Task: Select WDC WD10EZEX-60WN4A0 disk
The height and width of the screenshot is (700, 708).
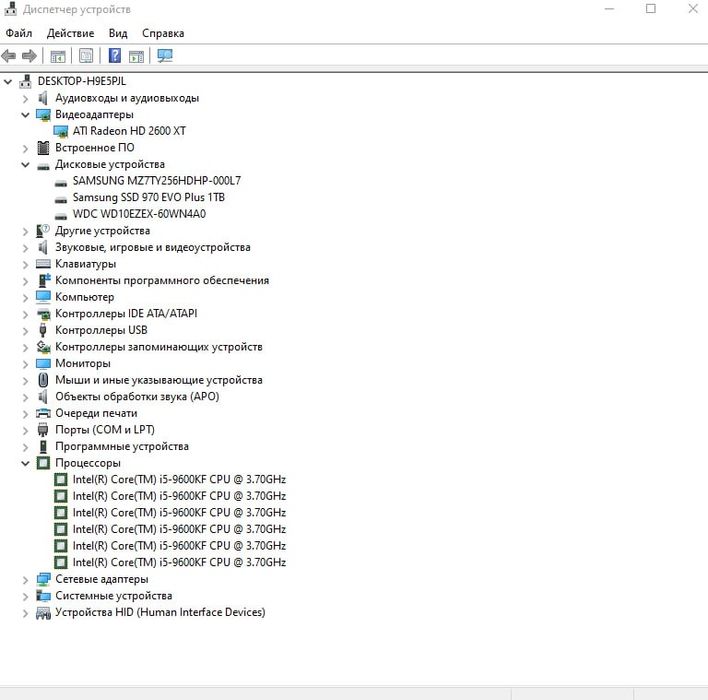Action: click(139, 214)
